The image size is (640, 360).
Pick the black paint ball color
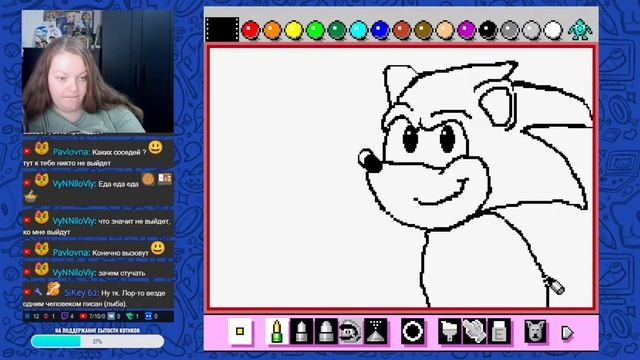[488, 30]
